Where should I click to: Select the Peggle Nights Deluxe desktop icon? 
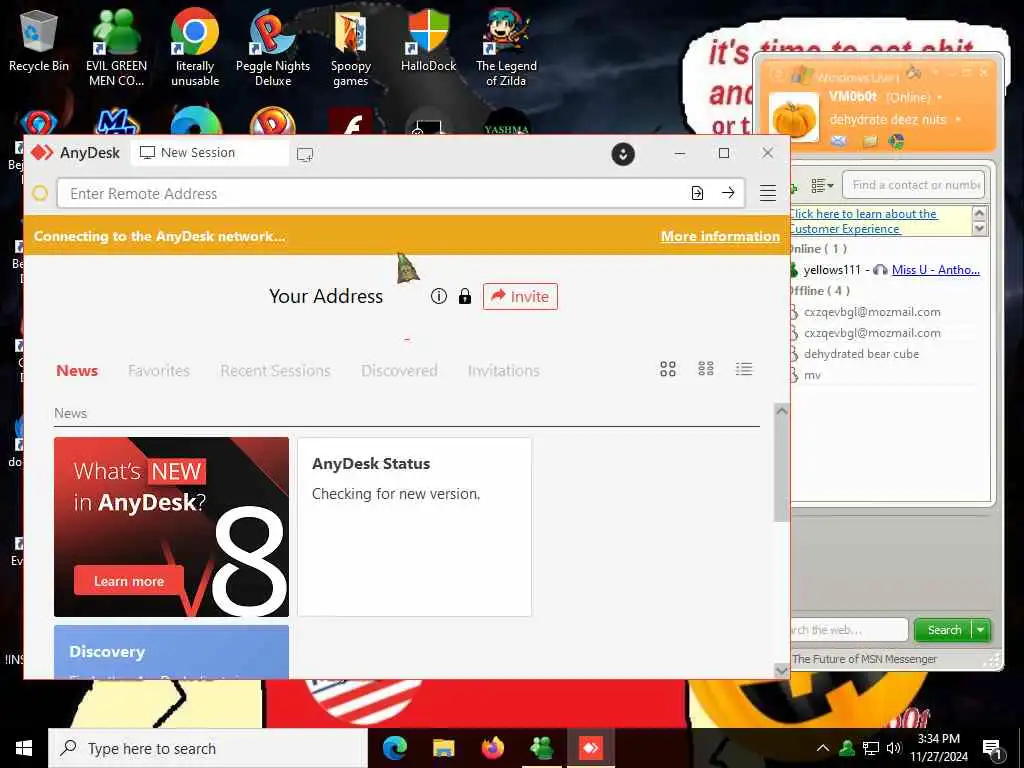pyautogui.click(x=273, y=47)
